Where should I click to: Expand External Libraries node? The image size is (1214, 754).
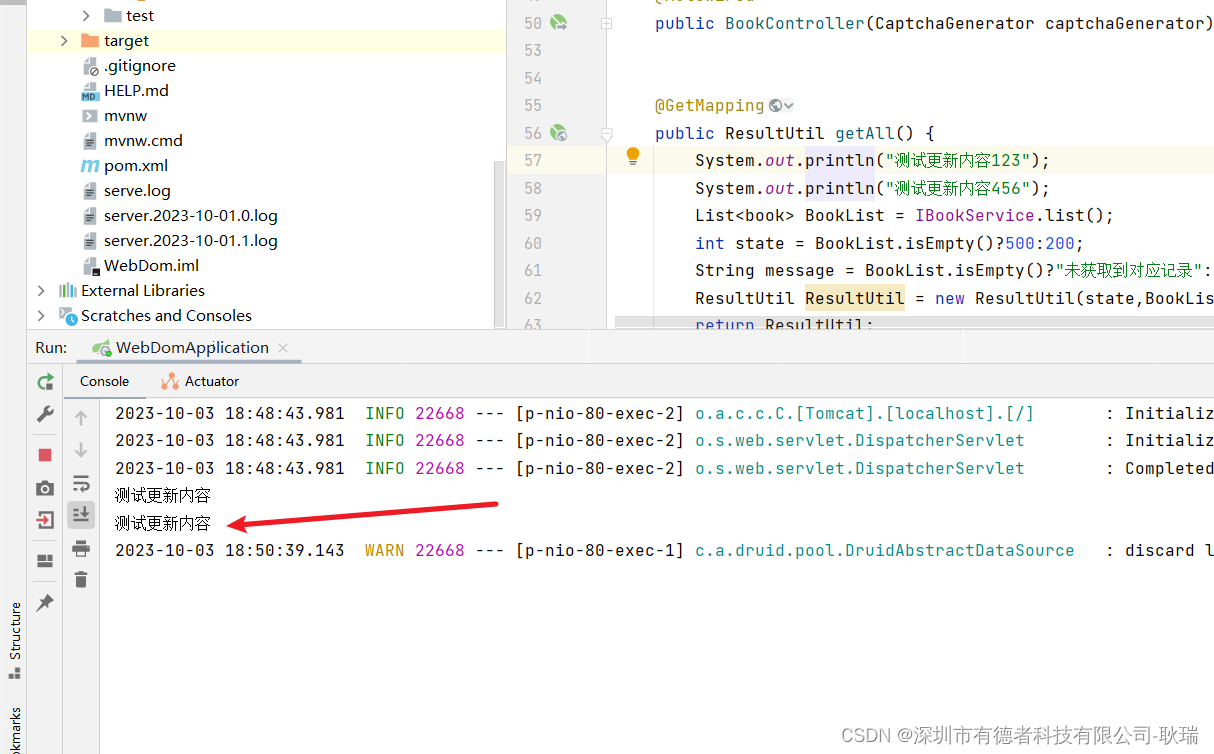(x=41, y=290)
